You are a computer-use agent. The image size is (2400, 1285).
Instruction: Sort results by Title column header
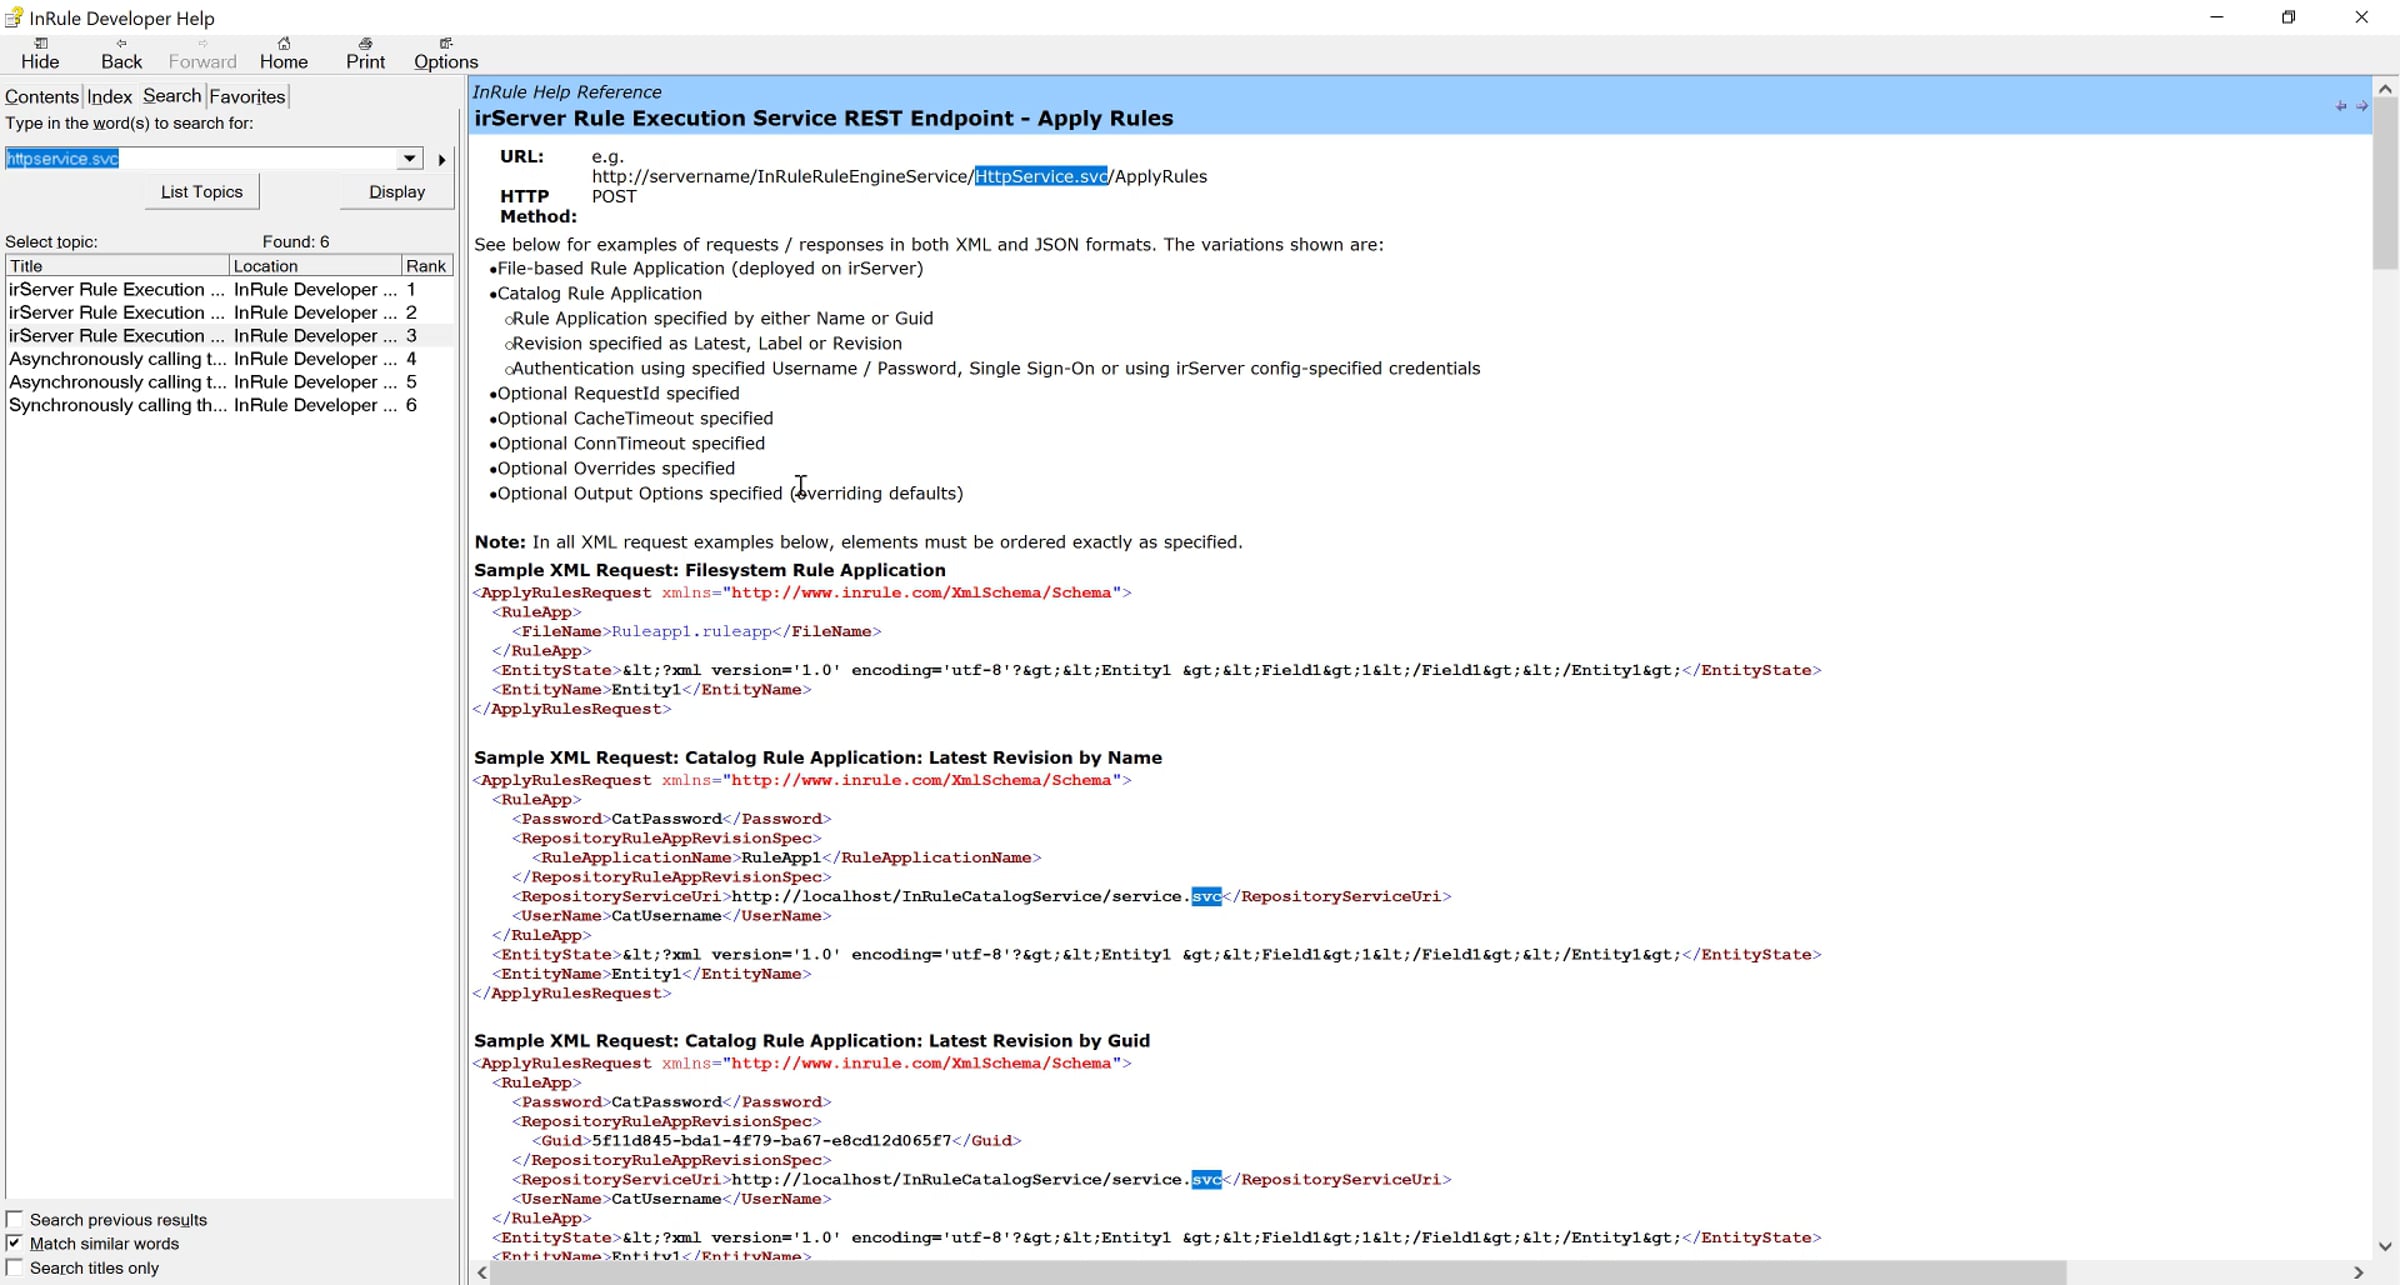[117, 265]
